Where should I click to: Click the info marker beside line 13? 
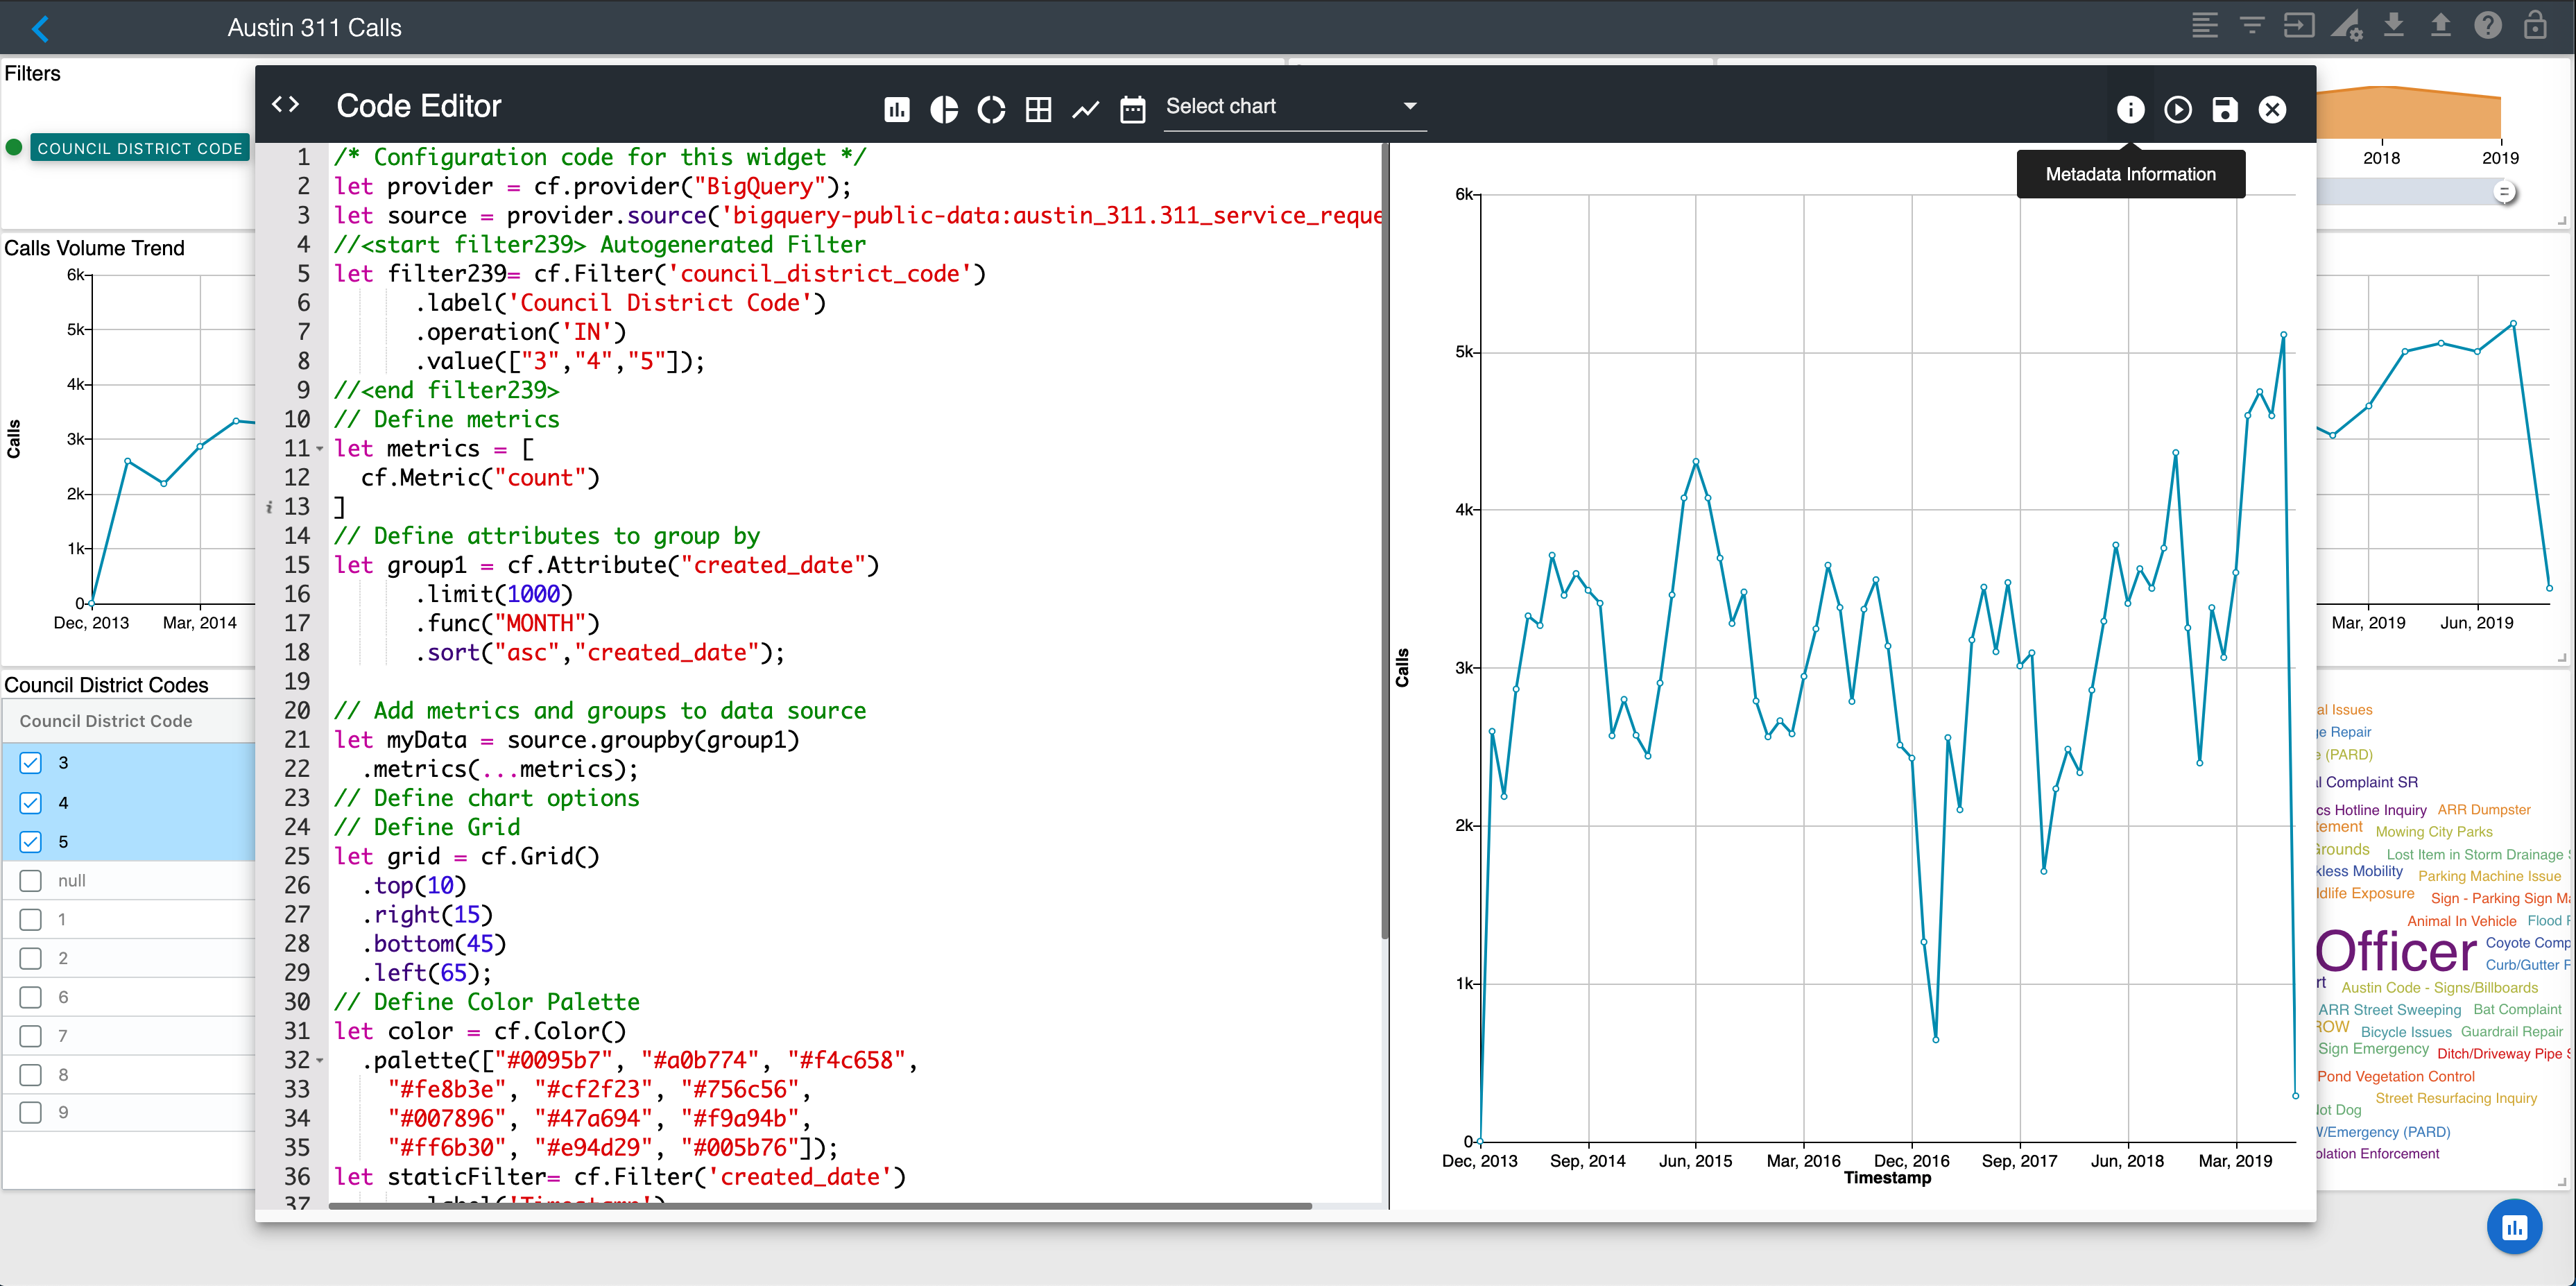pos(269,507)
